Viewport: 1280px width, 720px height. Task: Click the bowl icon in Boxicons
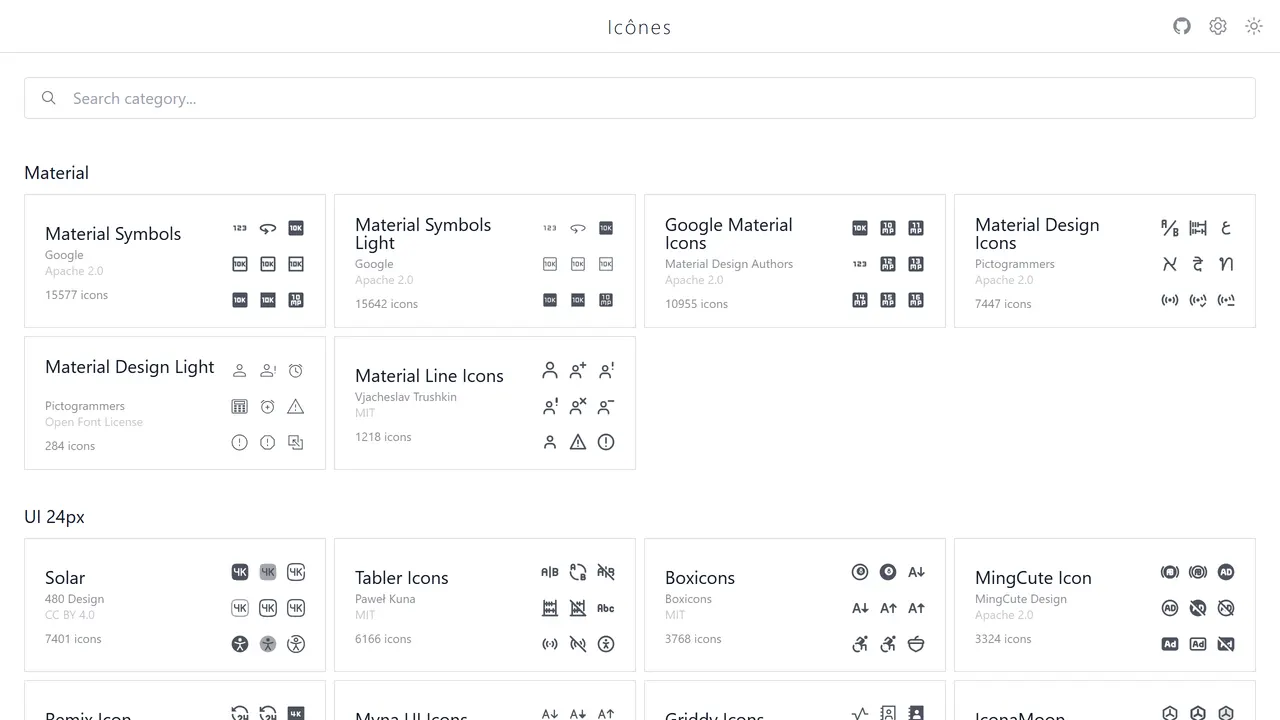916,644
